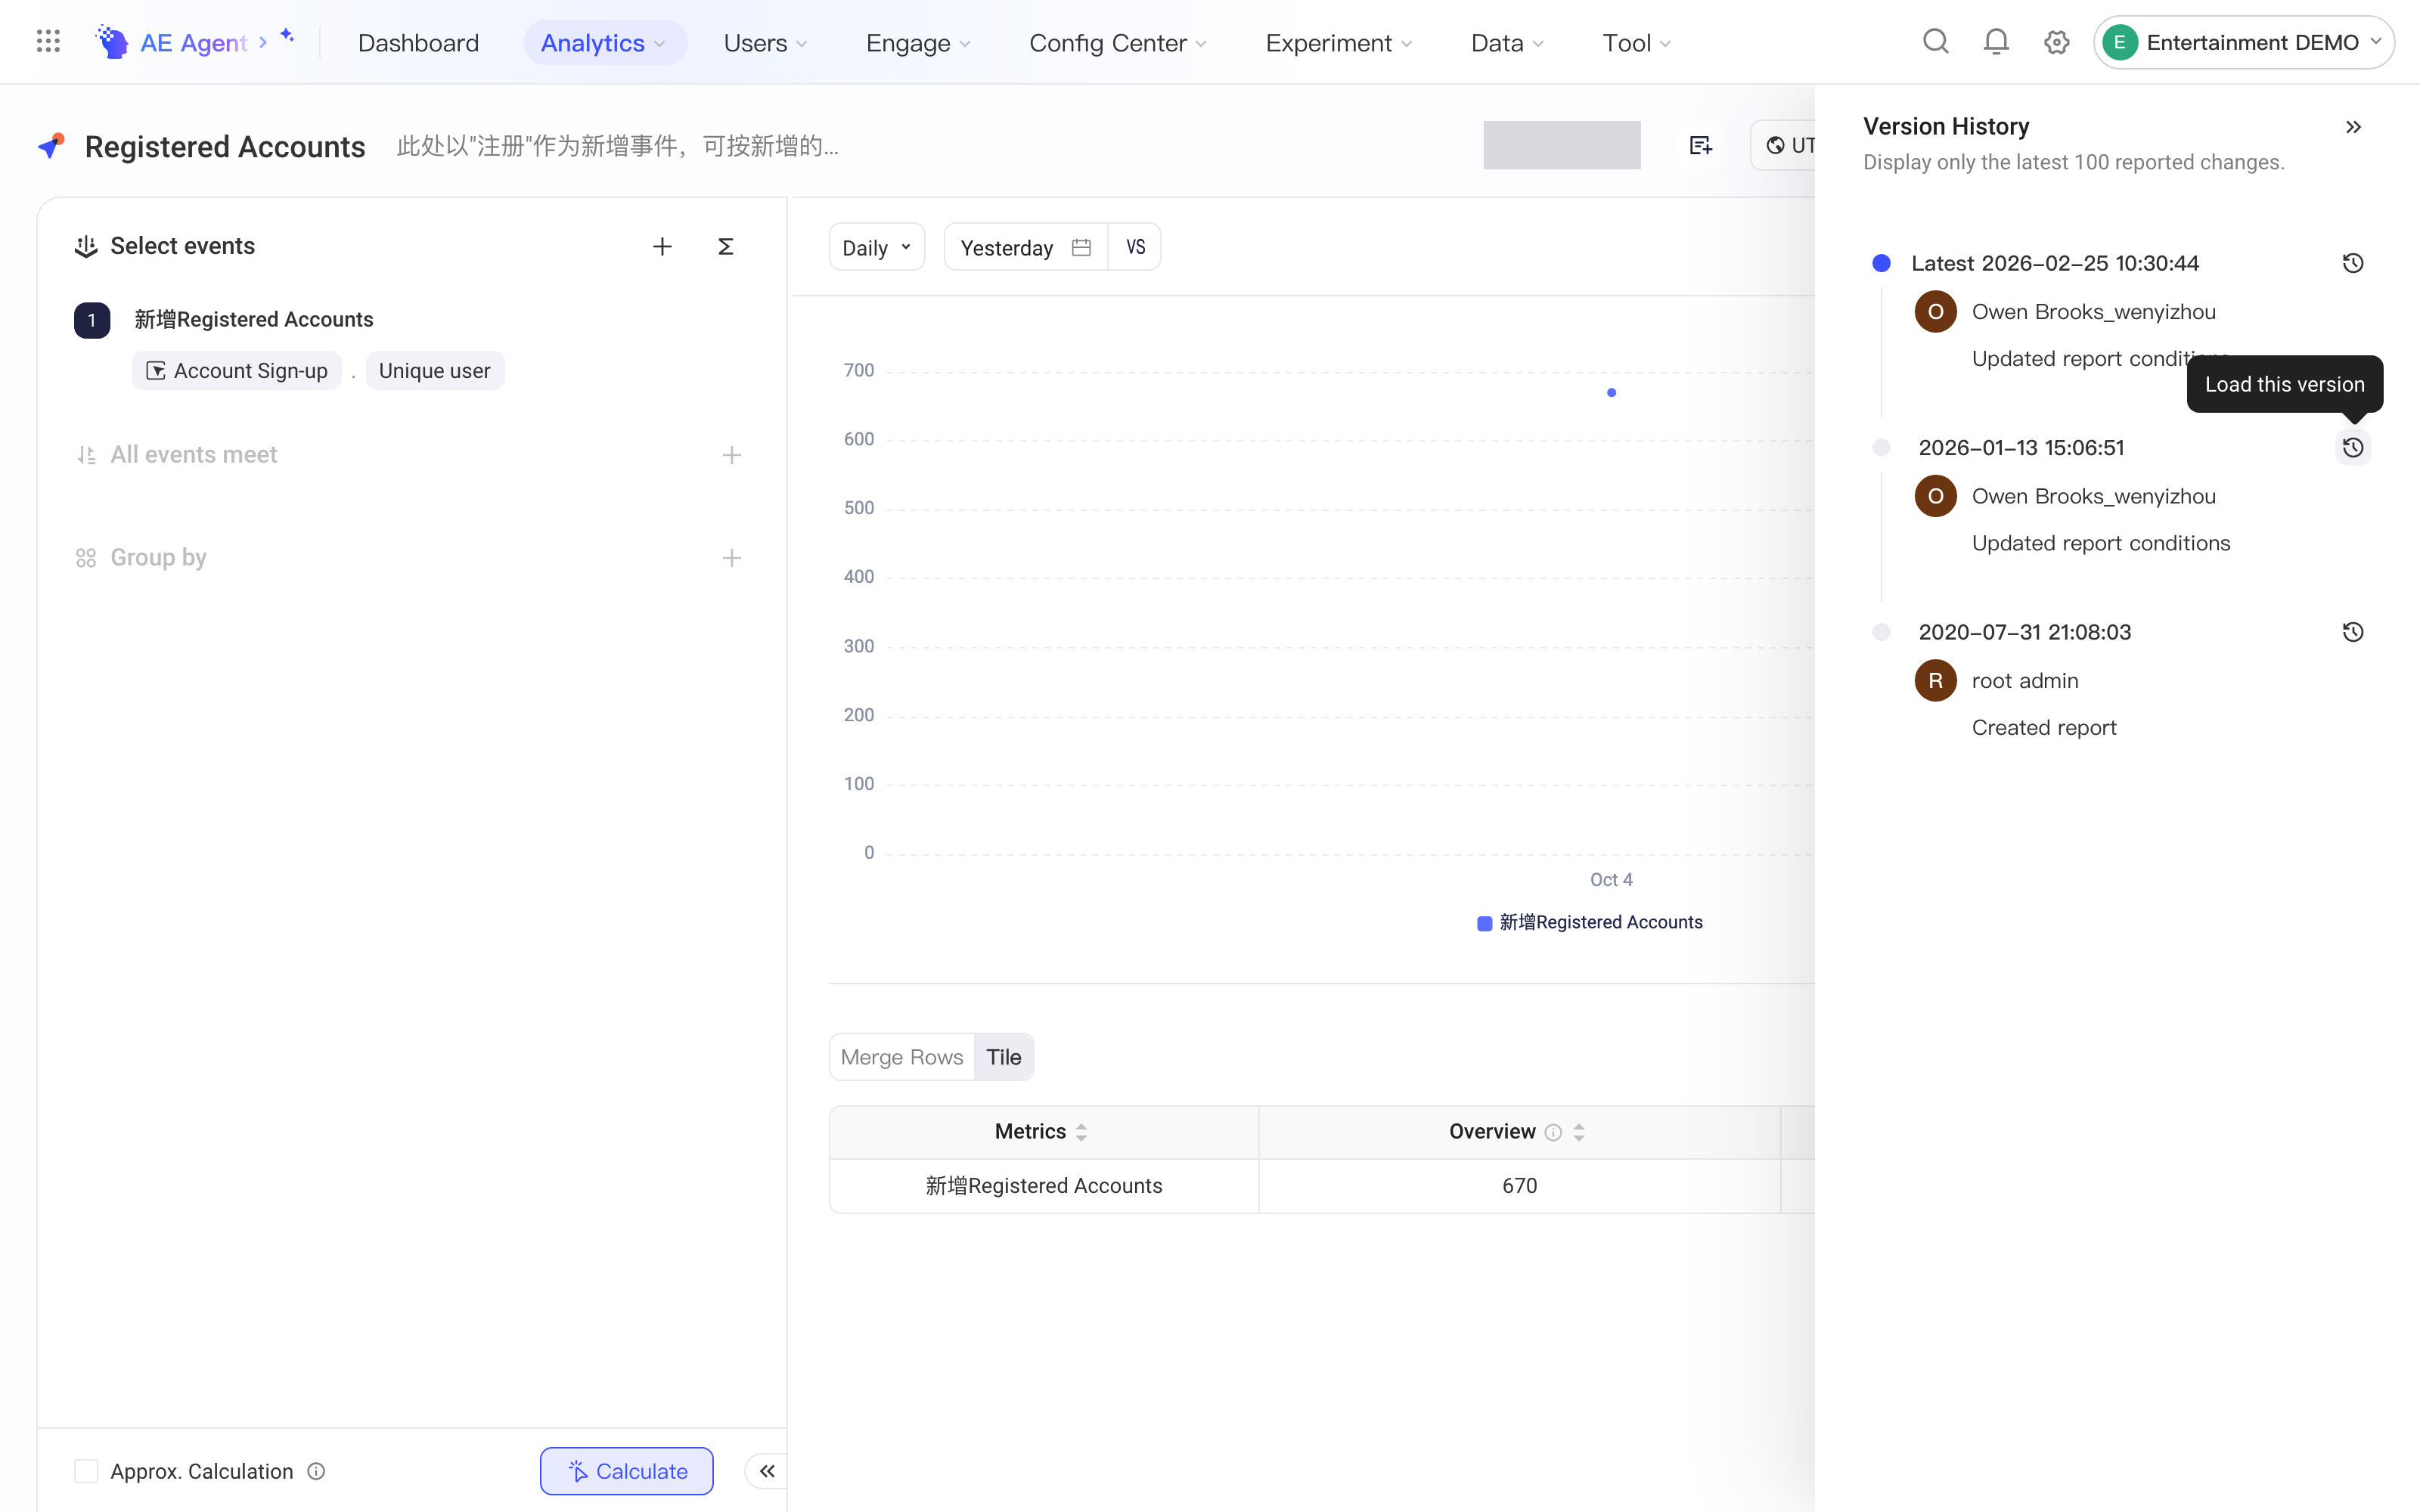Click the search magnifier icon
Screen dimensions: 2420x1512
[x=1936, y=42]
